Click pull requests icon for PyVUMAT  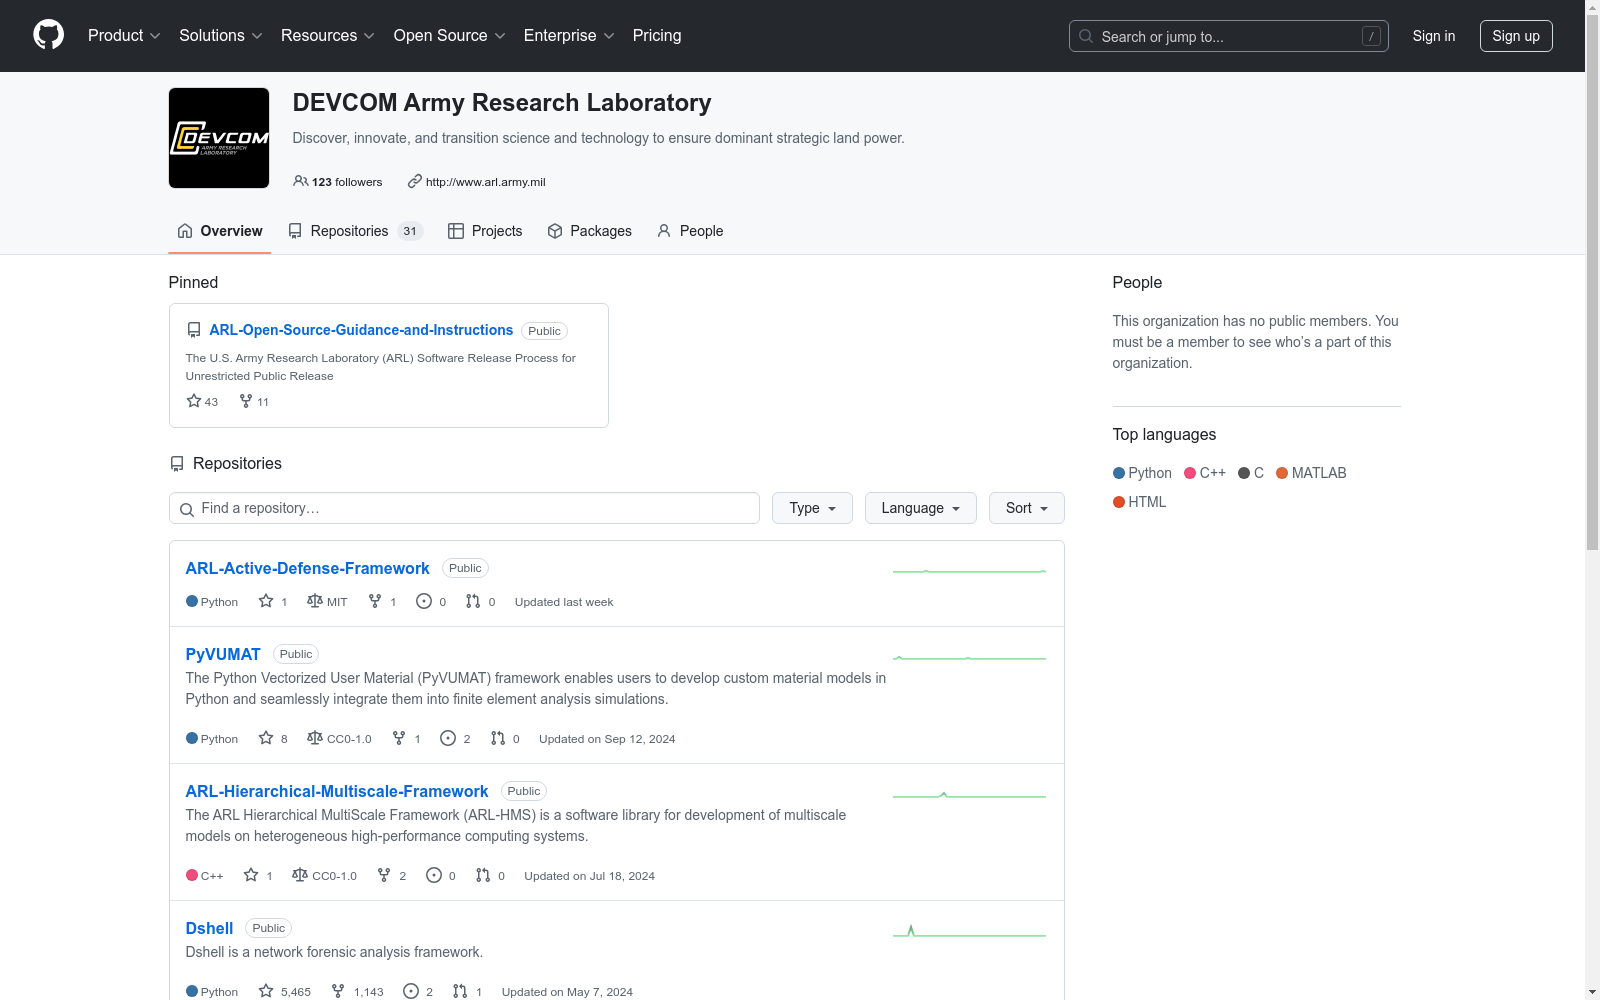click(x=498, y=738)
